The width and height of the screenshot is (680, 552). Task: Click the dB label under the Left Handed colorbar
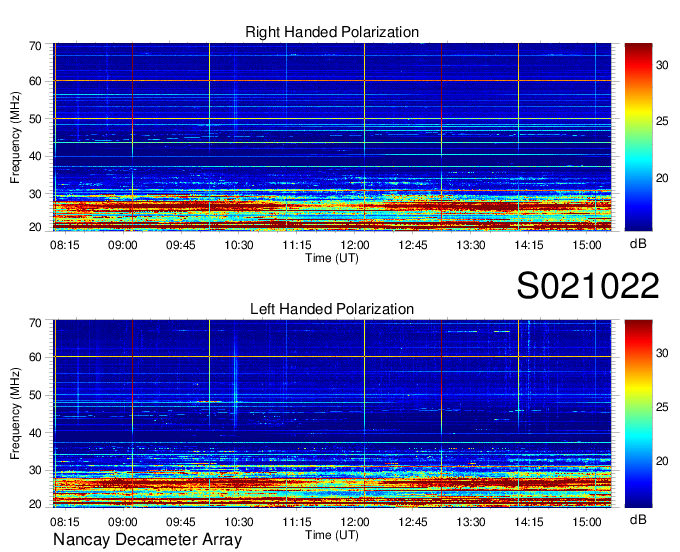click(638, 519)
